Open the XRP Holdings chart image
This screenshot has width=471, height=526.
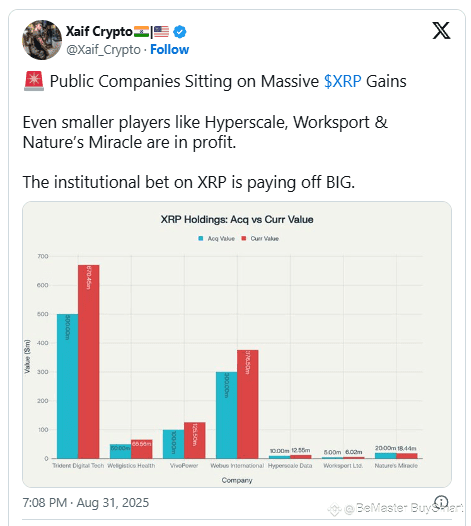point(237,345)
